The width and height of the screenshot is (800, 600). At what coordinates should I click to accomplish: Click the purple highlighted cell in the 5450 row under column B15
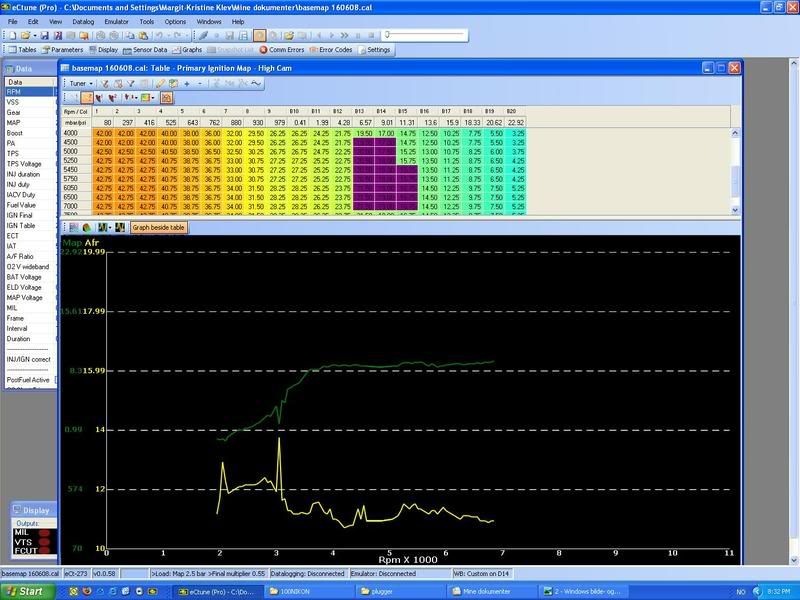point(407,169)
